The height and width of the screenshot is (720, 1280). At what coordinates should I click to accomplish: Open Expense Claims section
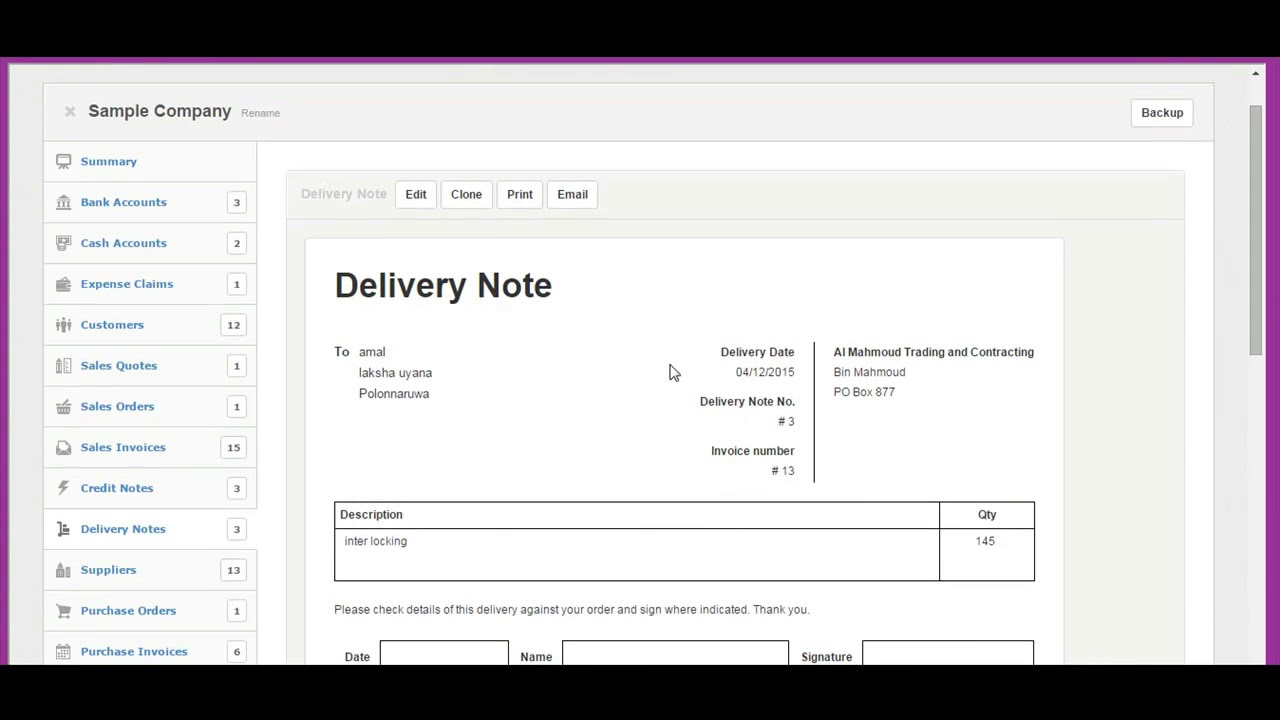pyautogui.click(x=127, y=284)
